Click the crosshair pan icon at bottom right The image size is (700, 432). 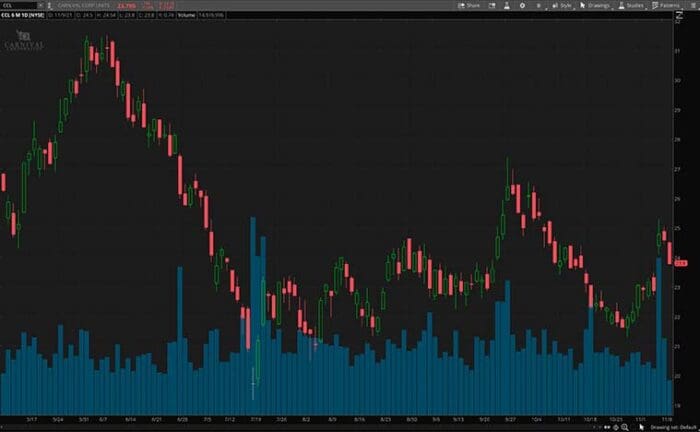616,427
